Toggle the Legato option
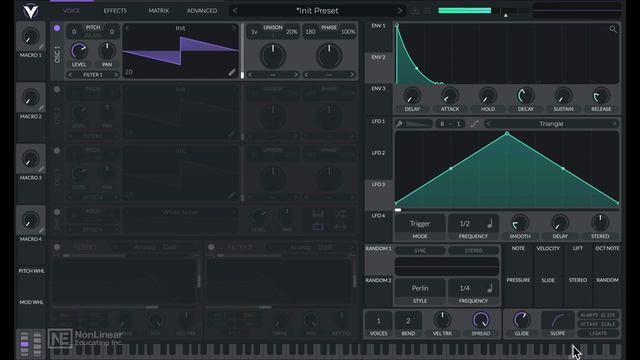This screenshot has height=360, width=640. pos(598,333)
